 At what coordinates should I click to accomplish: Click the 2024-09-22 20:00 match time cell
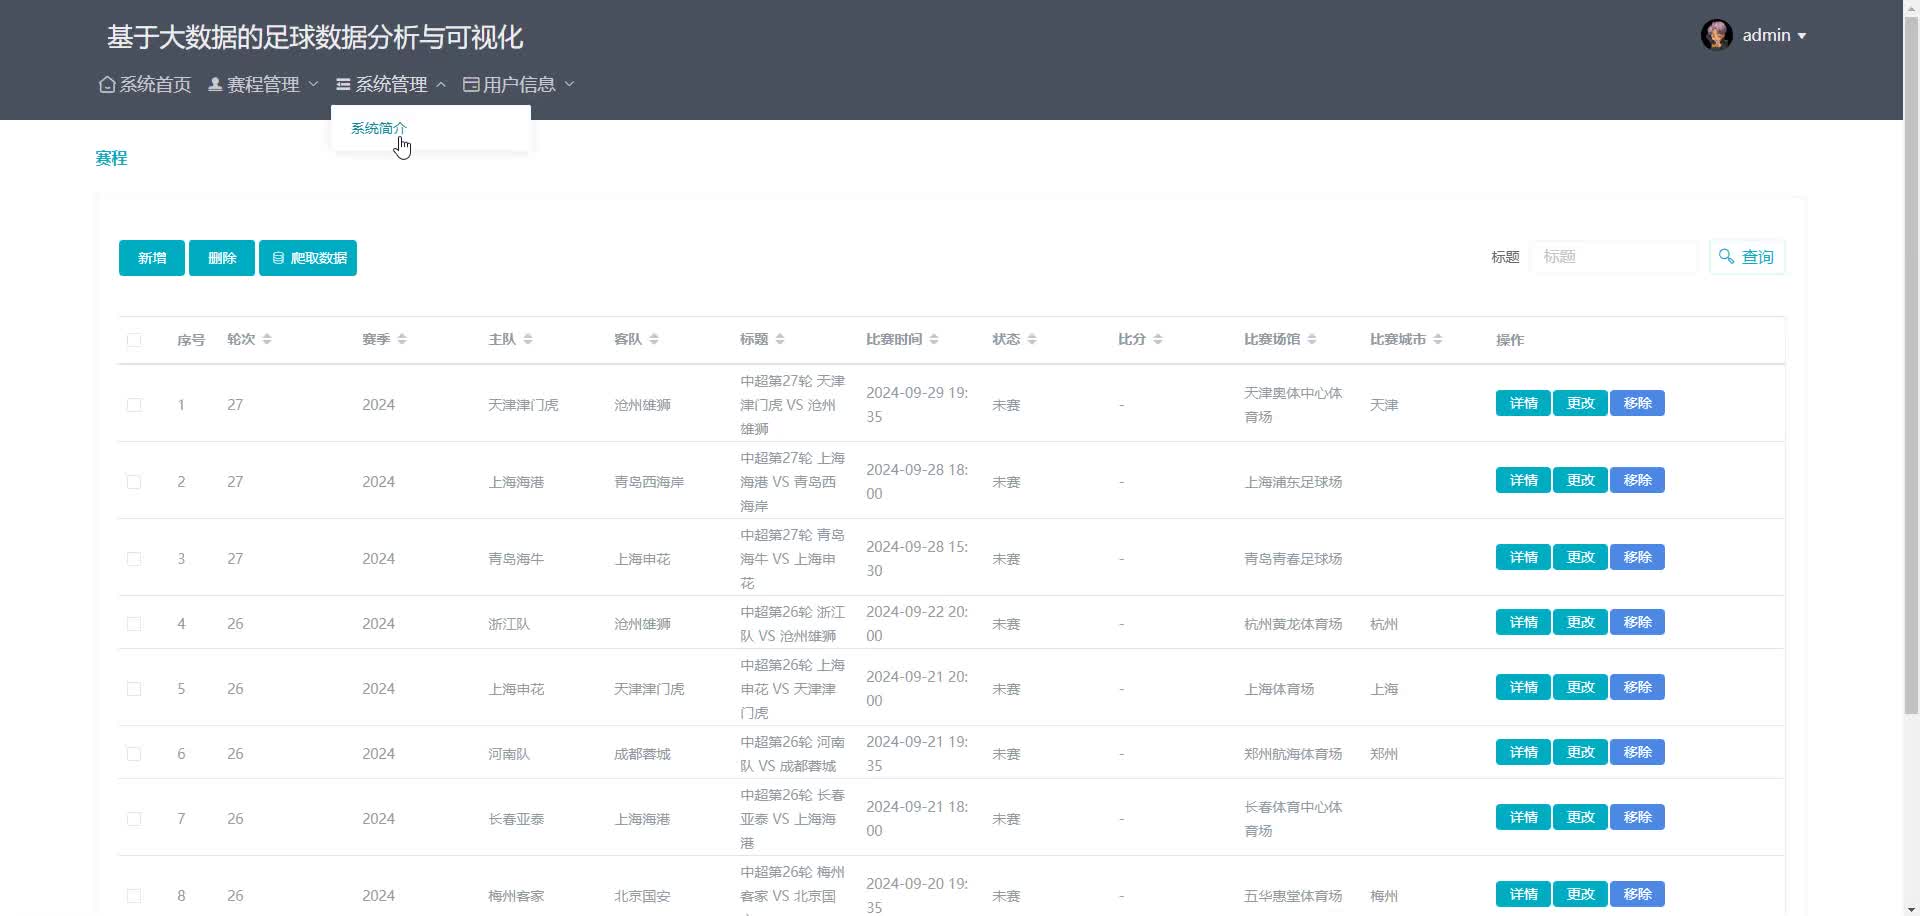tap(917, 624)
